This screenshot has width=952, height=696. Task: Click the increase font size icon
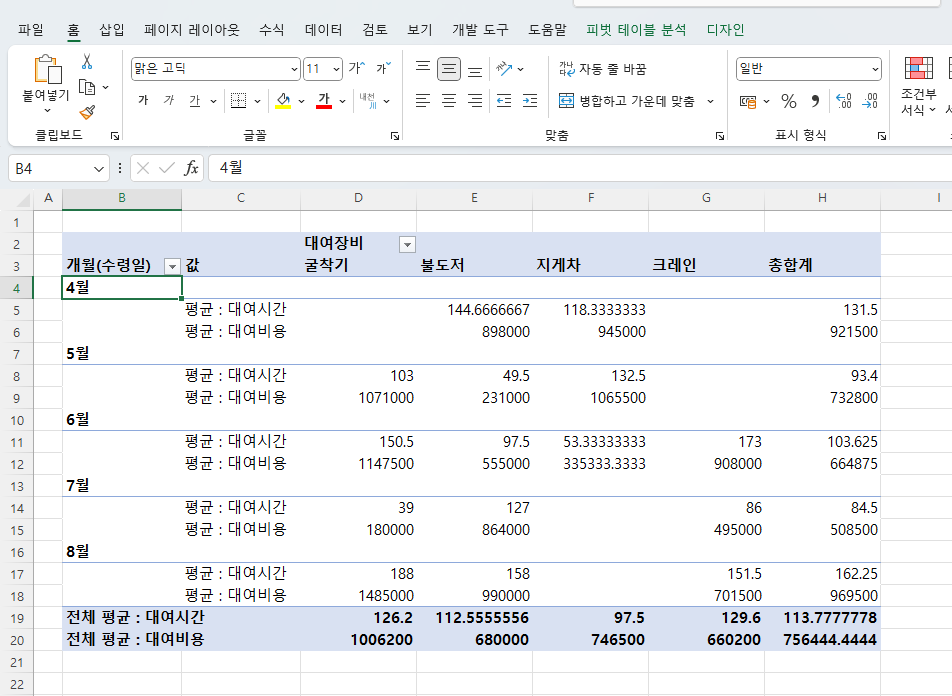coord(356,69)
